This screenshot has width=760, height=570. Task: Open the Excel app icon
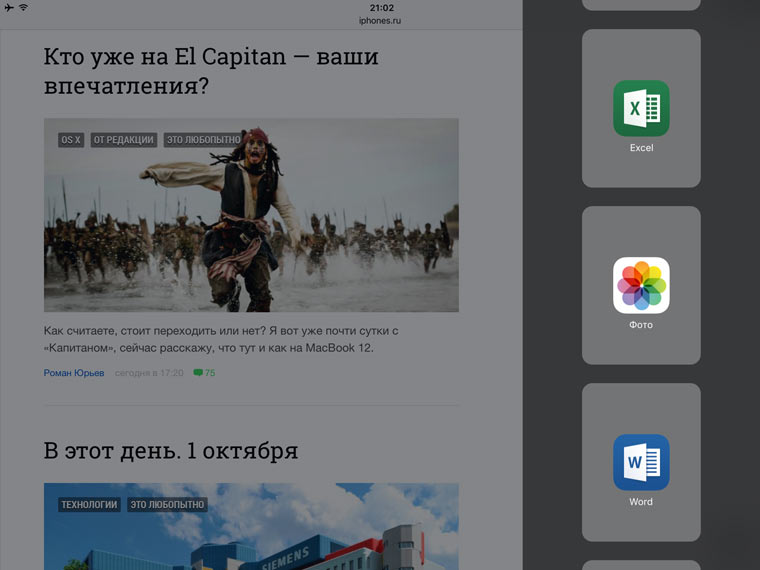[x=641, y=108]
